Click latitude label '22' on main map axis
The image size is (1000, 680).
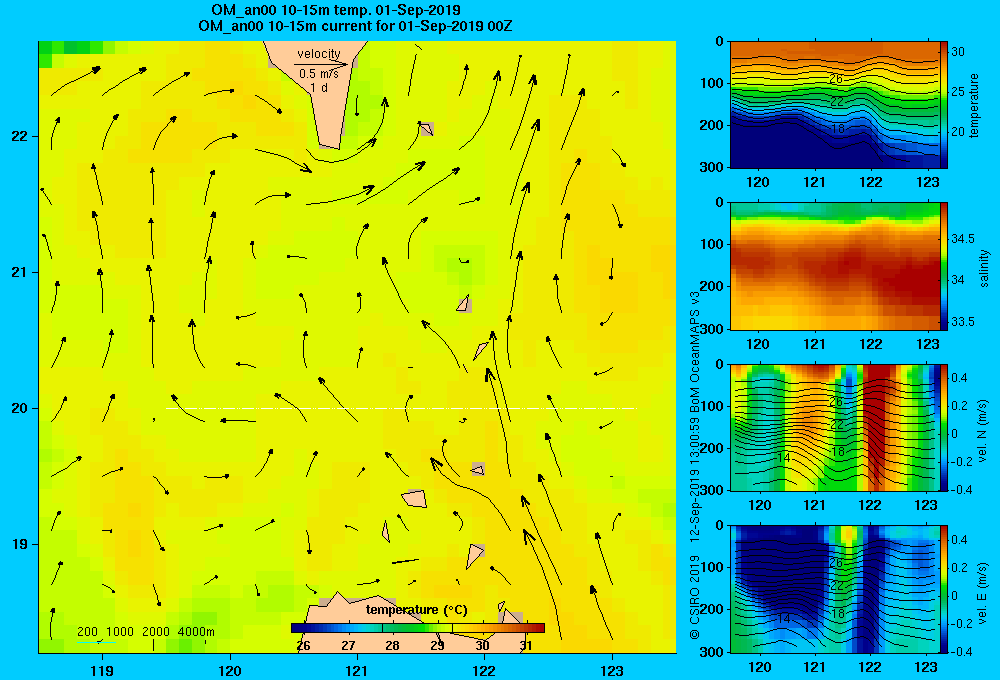pyautogui.click(x=19, y=136)
